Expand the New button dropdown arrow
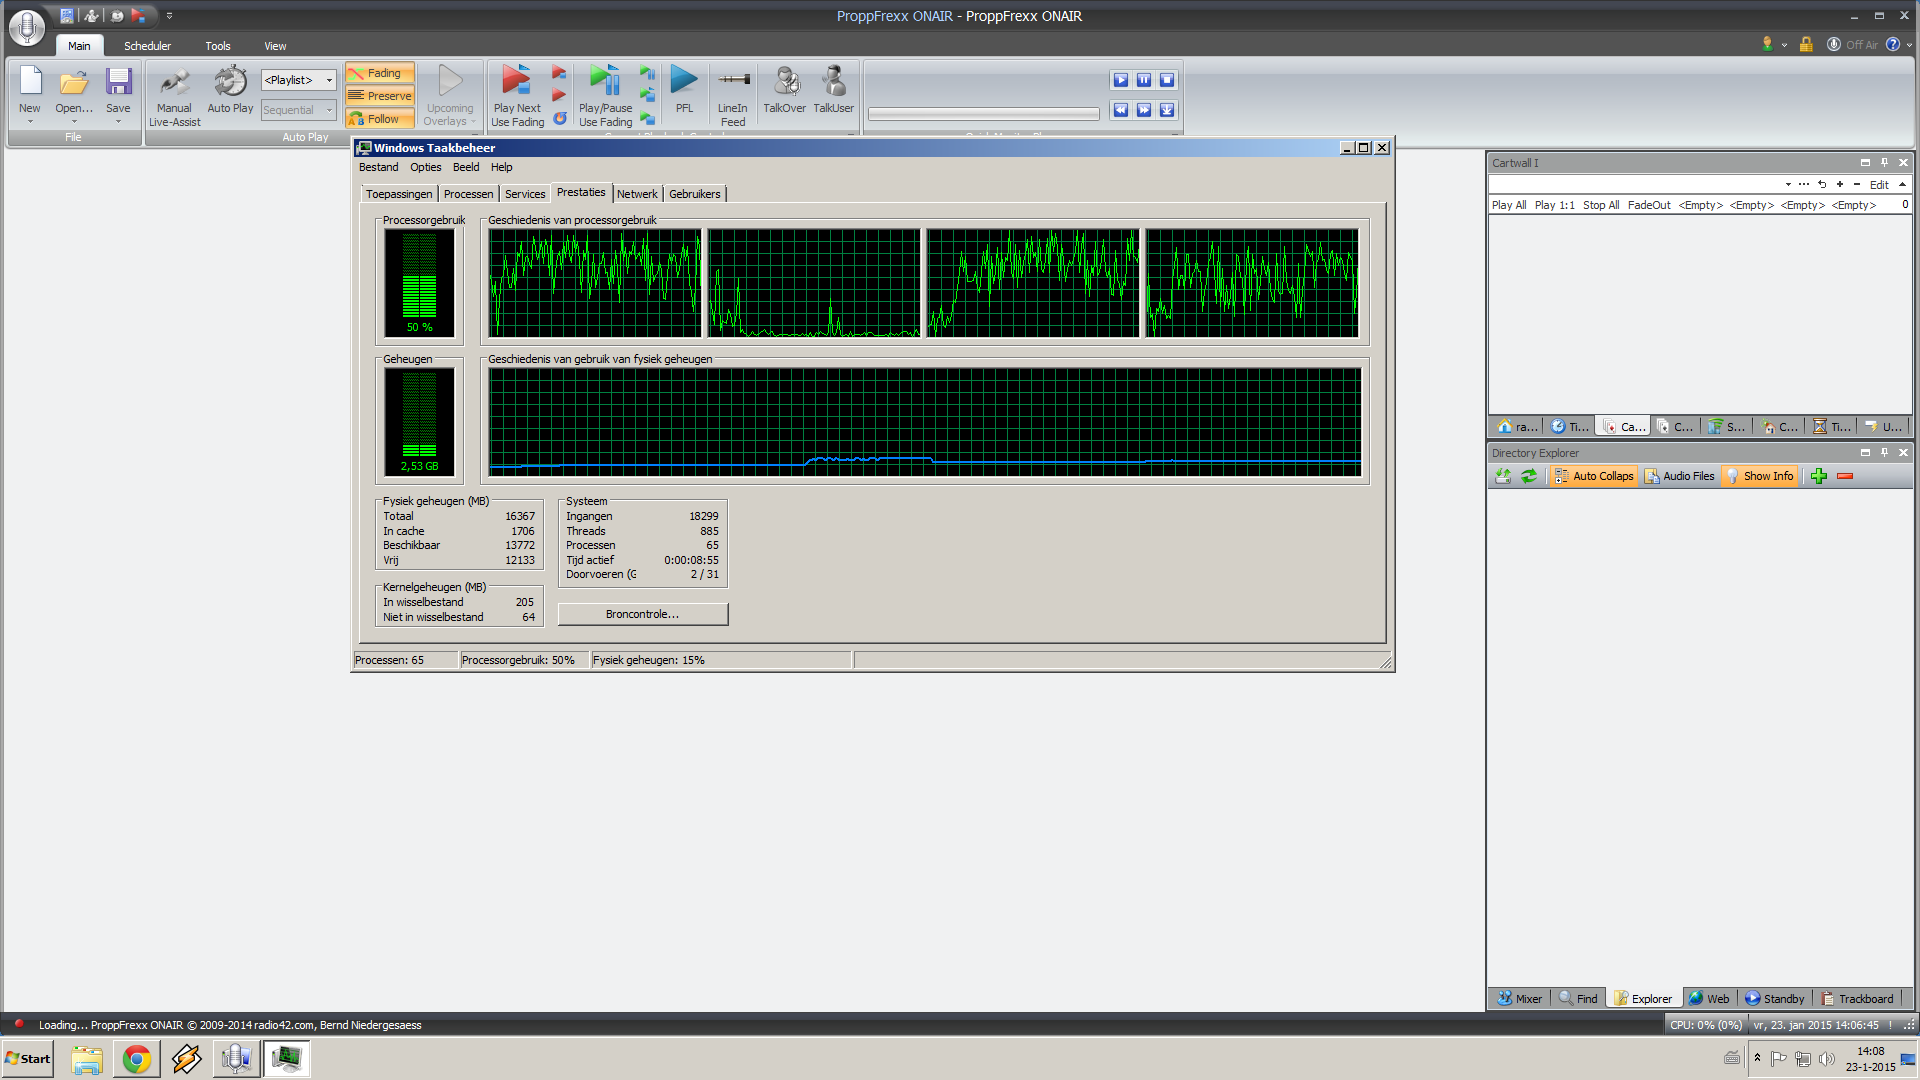The width and height of the screenshot is (1920, 1080). click(x=30, y=122)
